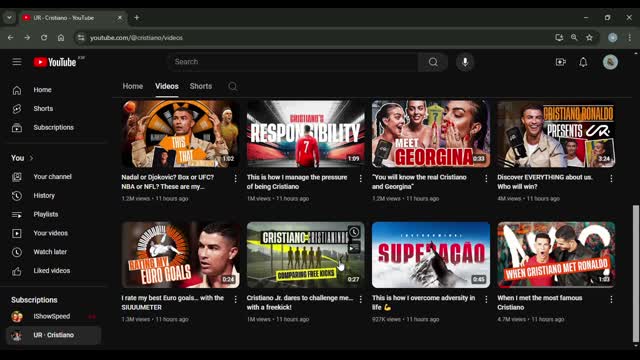The width and height of the screenshot is (640, 360).
Task: Click Watch later clock on freekick thumbnail
Action: point(354,232)
